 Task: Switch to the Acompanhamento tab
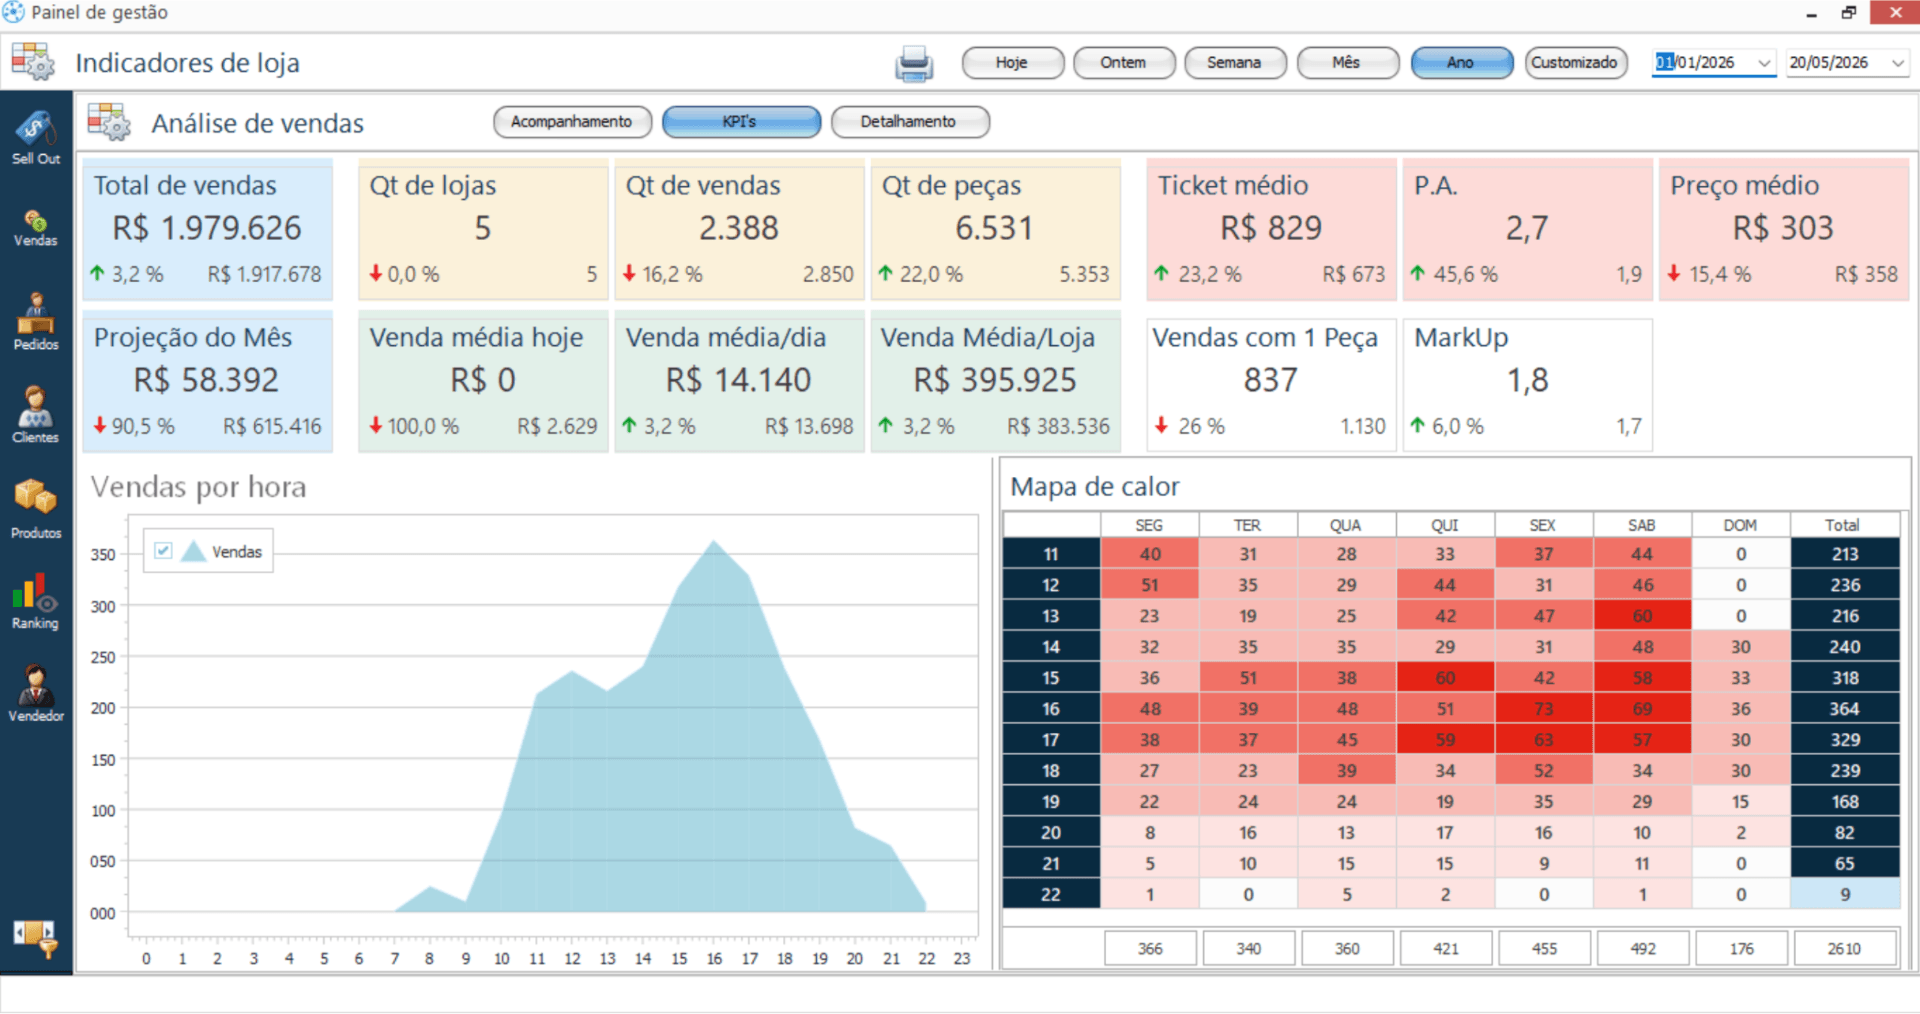[572, 122]
